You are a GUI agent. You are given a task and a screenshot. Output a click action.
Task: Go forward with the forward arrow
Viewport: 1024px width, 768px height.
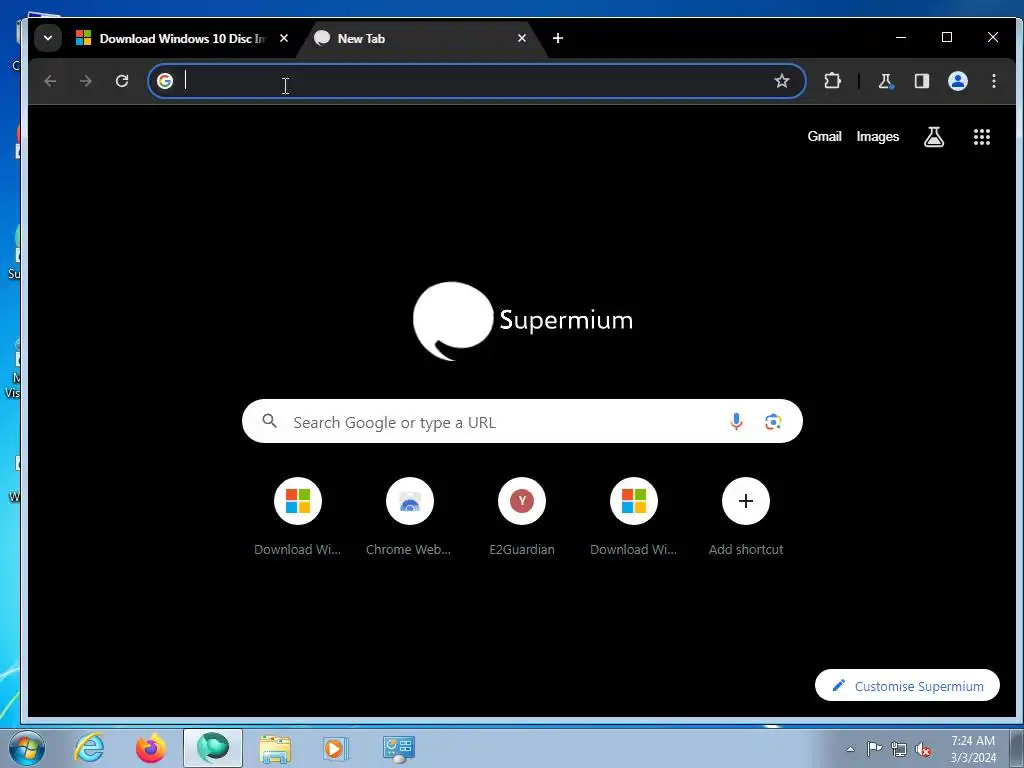[86, 81]
